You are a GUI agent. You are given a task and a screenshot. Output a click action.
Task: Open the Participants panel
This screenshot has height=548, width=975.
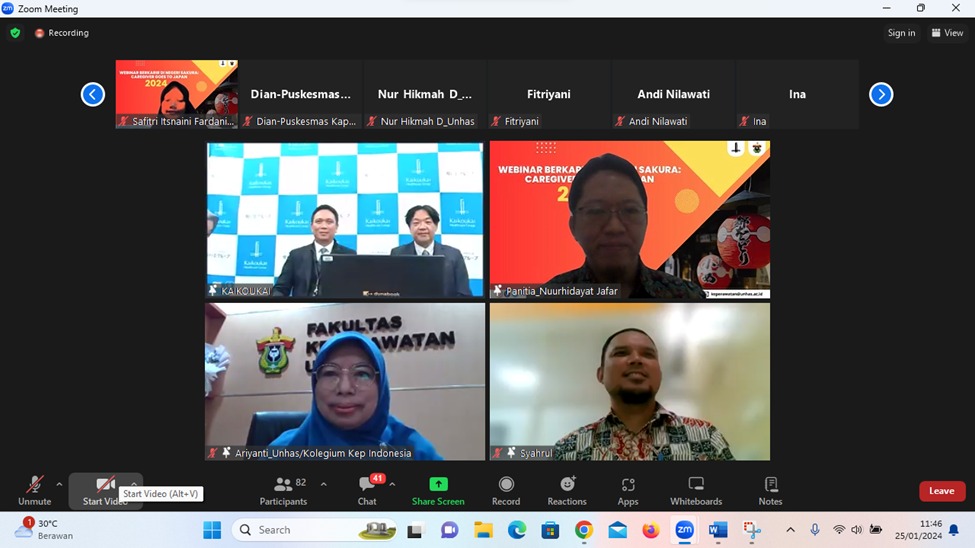coord(283,489)
